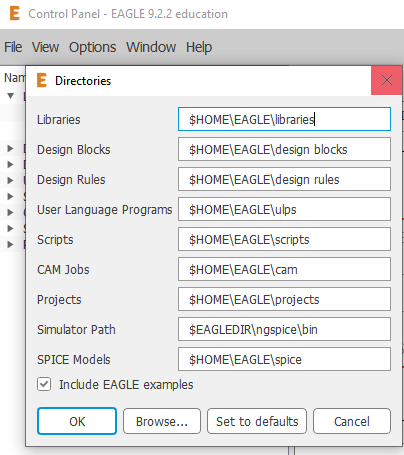Screen dimensions: 404x455
Task: Open the View menu
Action: (45, 47)
